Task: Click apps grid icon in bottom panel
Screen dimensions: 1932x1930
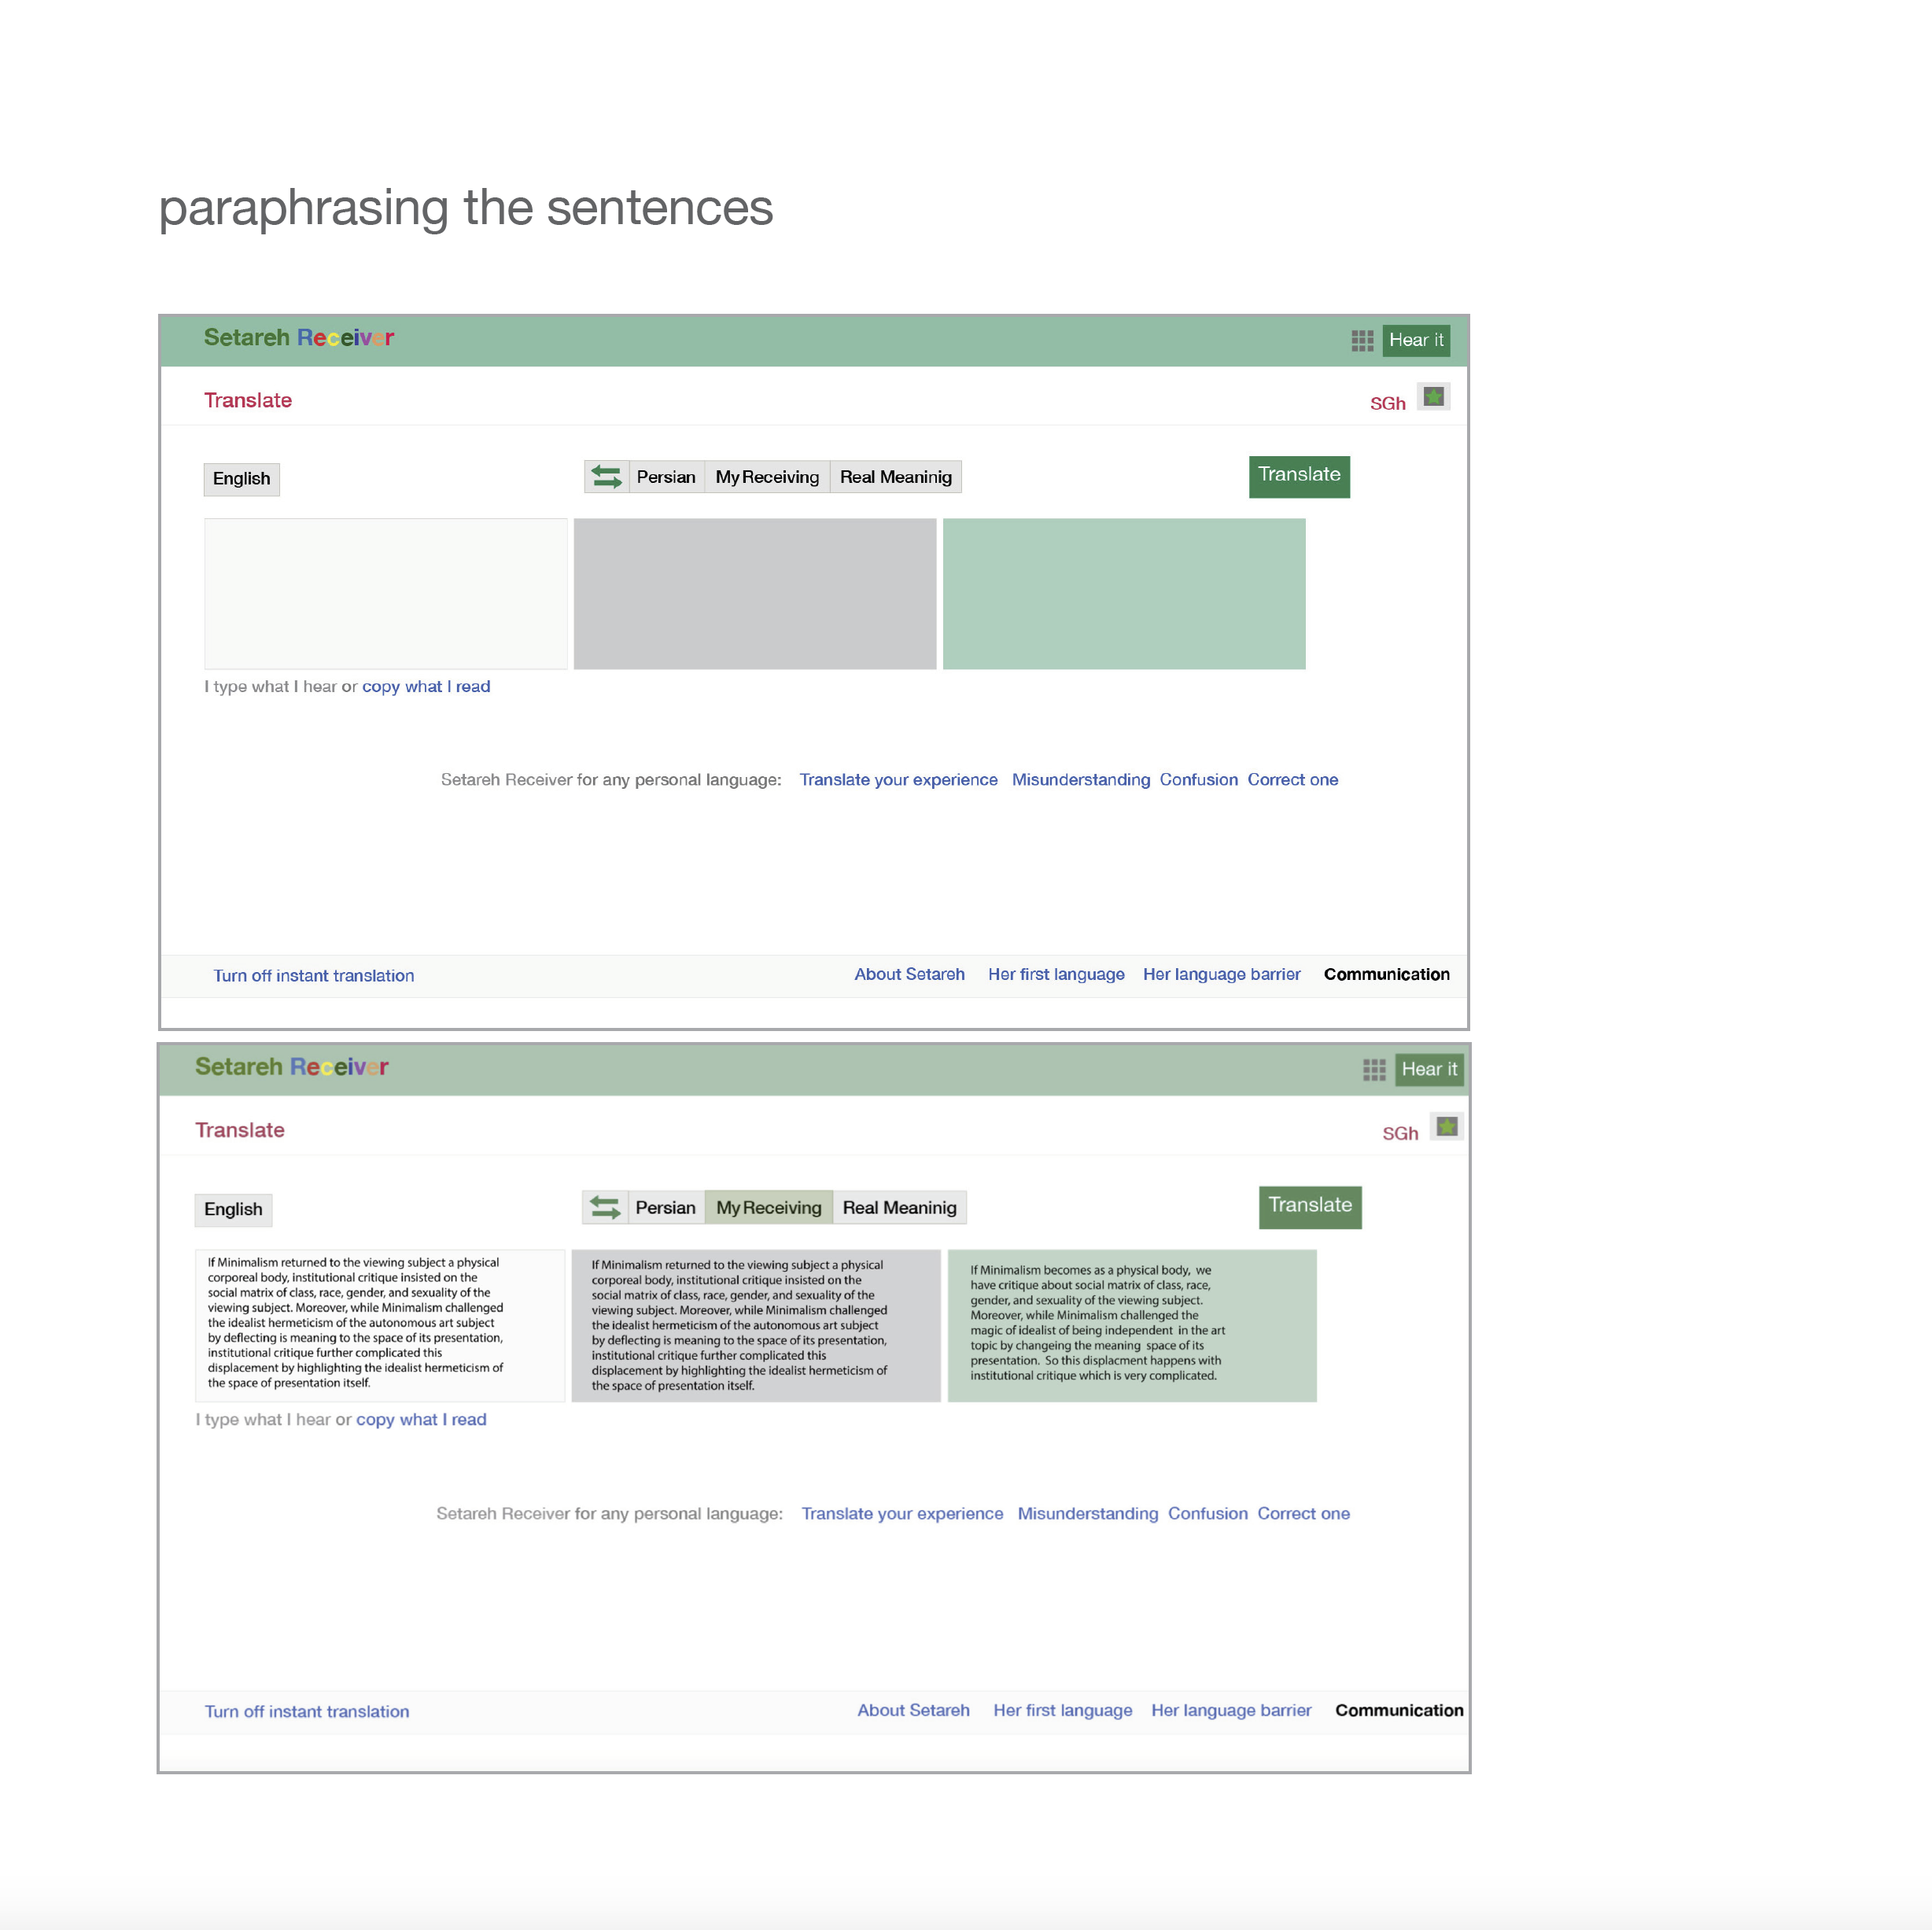Action: (x=1374, y=1070)
